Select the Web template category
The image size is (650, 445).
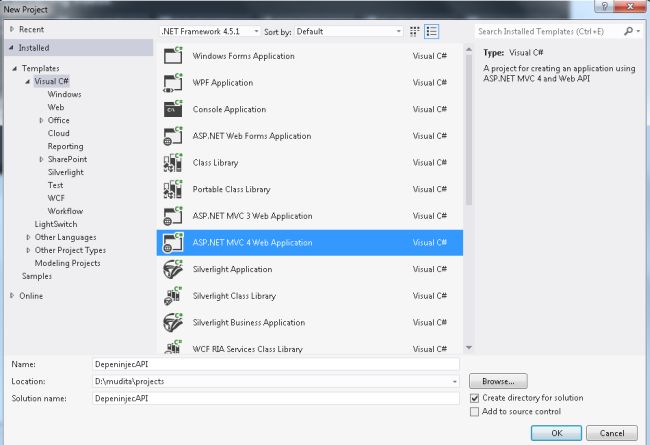point(56,107)
